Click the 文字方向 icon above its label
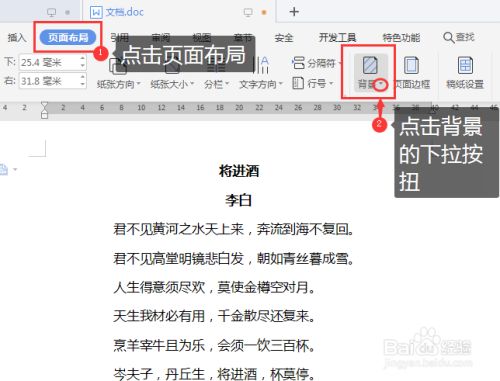500x381 pixels. tap(261, 65)
